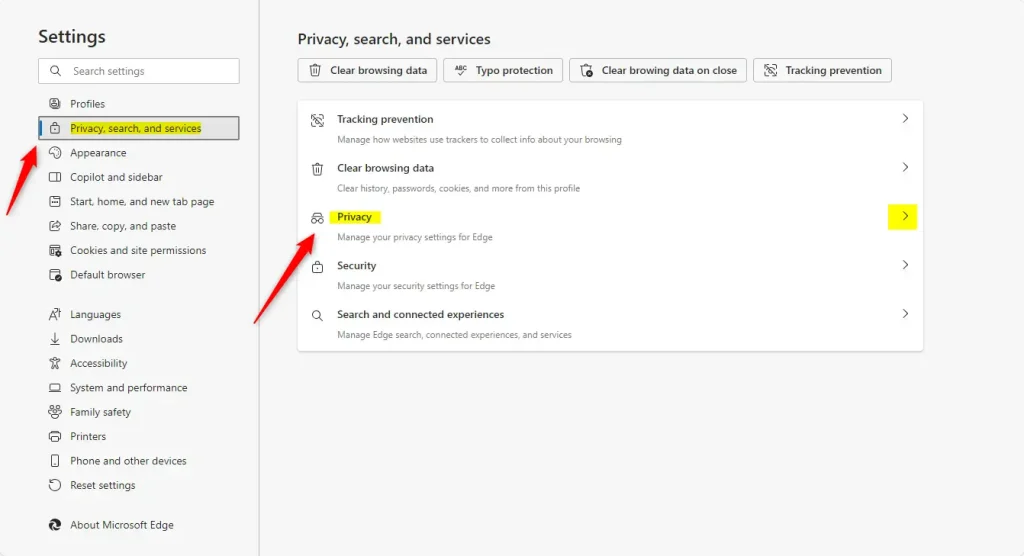This screenshot has height=556, width=1024.
Task: Open About Microsoft Edge
Action: pyautogui.click(x=121, y=525)
